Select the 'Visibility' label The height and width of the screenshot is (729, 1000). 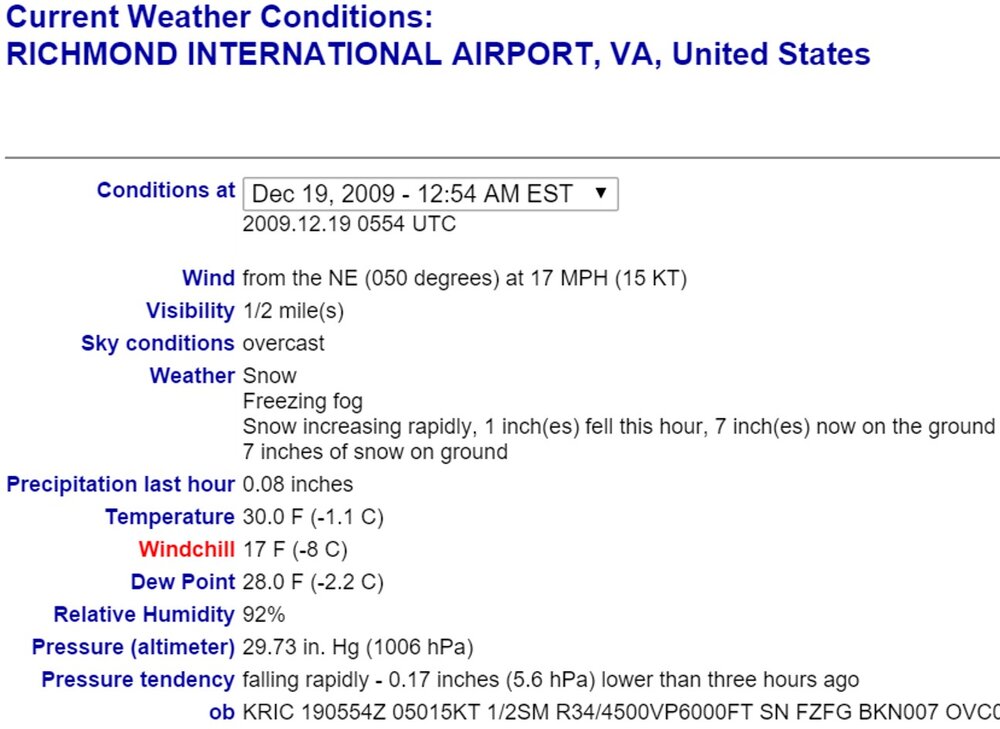pyautogui.click(x=191, y=311)
